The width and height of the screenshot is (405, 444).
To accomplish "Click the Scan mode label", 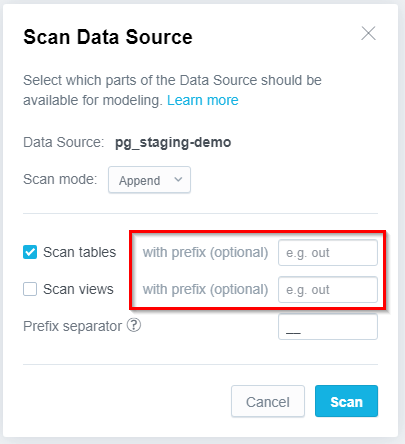I will (60, 179).
